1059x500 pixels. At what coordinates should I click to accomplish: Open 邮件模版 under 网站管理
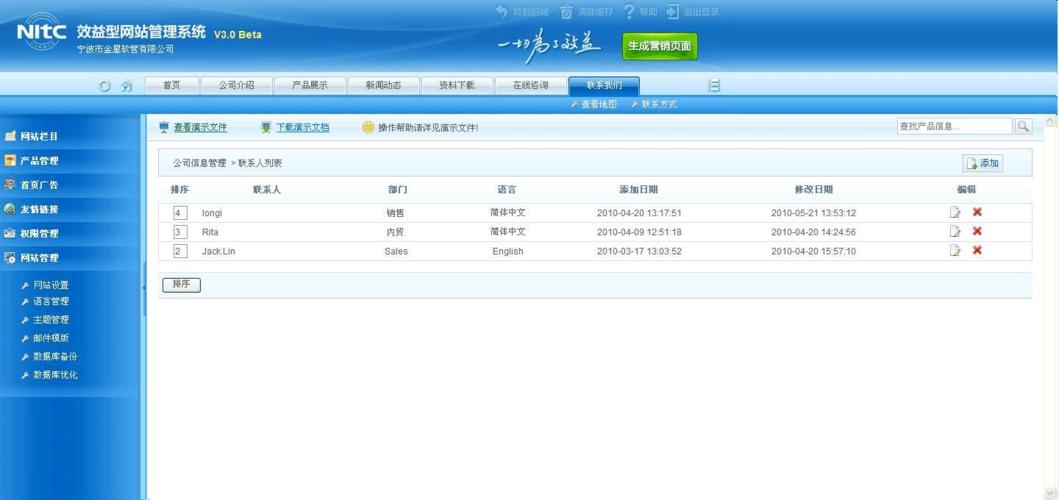[51, 339]
